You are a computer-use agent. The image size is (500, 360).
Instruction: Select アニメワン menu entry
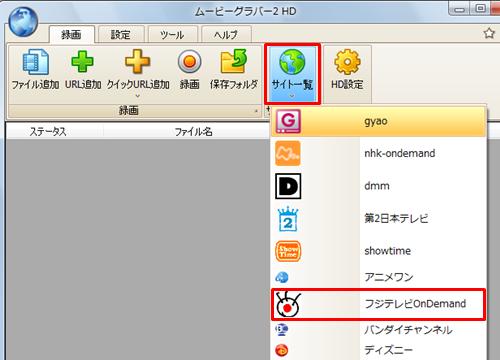pyautogui.click(x=379, y=277)
